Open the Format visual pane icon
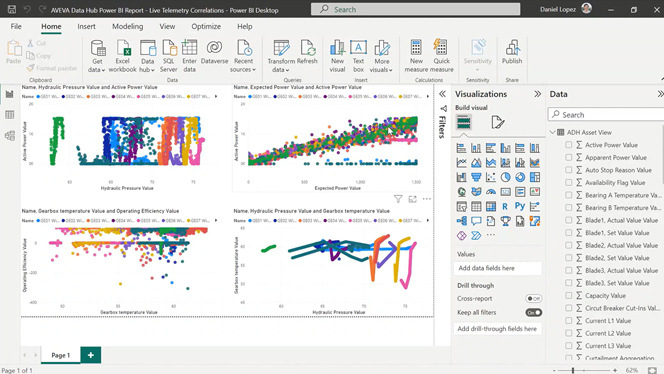This screenshot has height=374, width=664. (498, 122)
